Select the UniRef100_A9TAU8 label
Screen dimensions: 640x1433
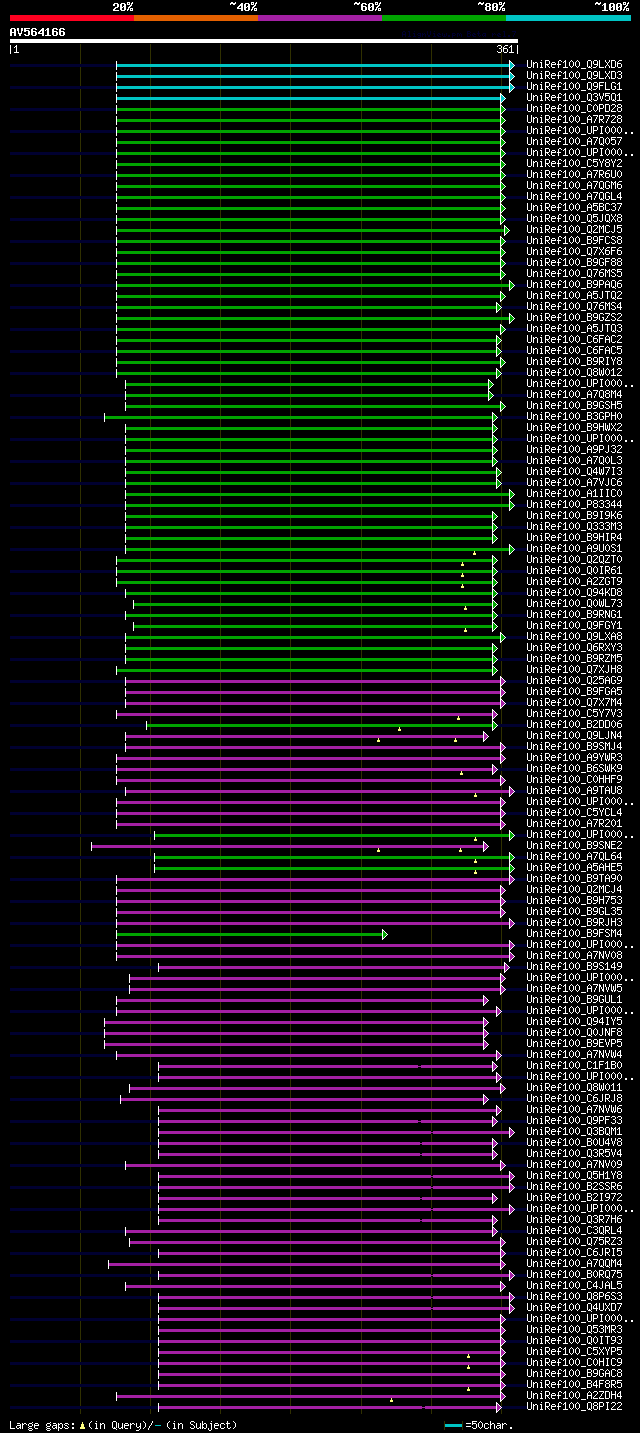pyautogui.click(x=574, y=791)
